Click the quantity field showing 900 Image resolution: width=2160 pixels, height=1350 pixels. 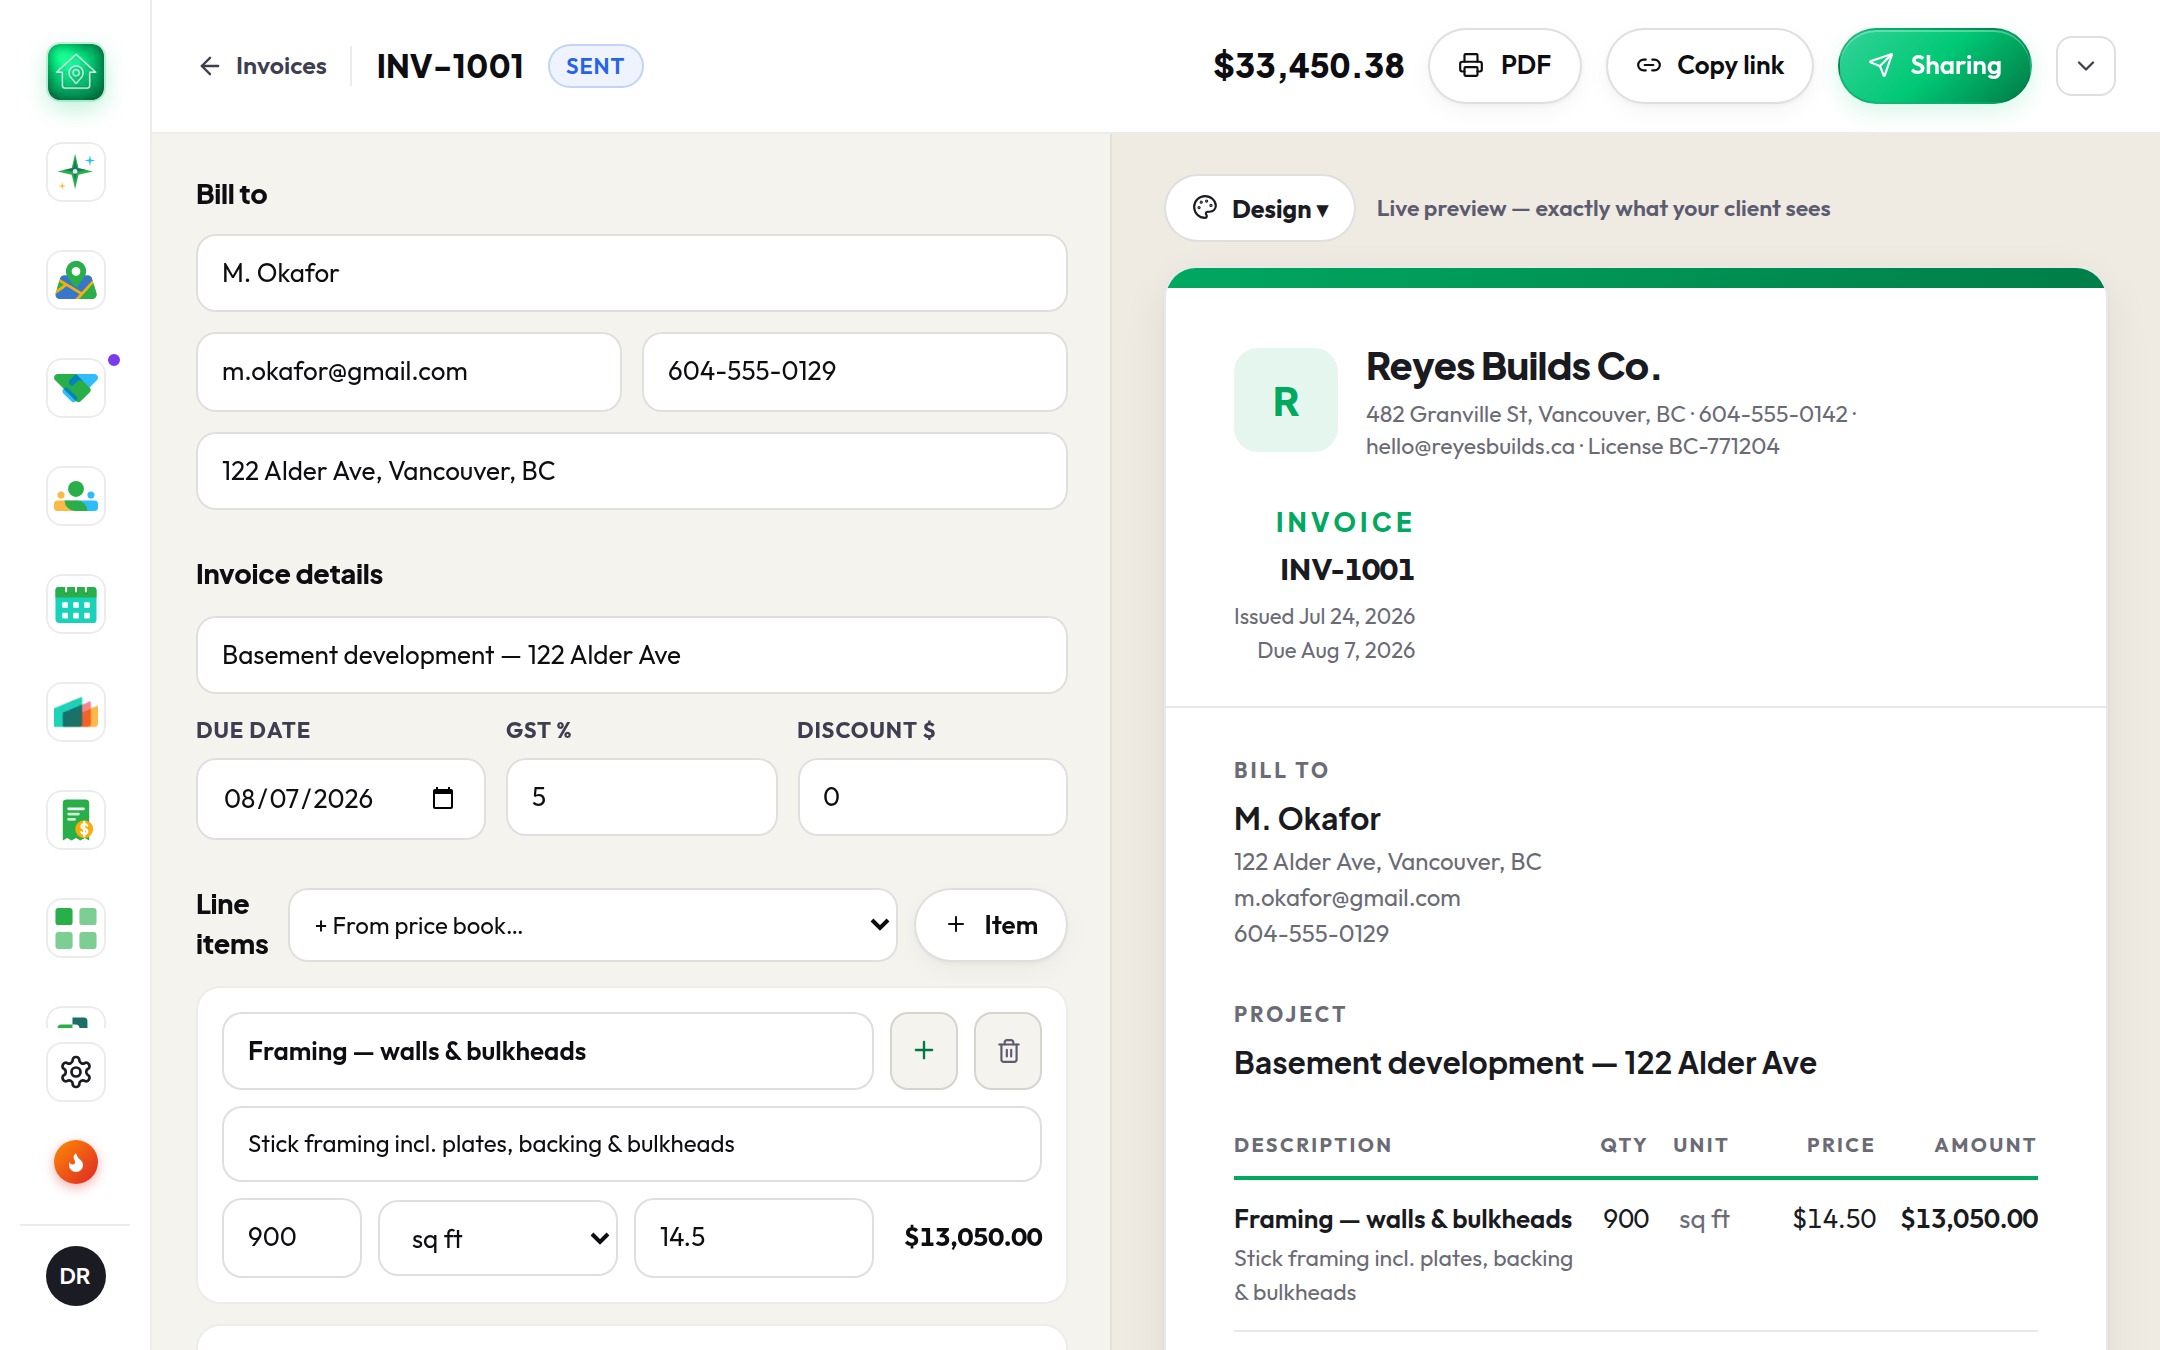[x=292, y=1238]
